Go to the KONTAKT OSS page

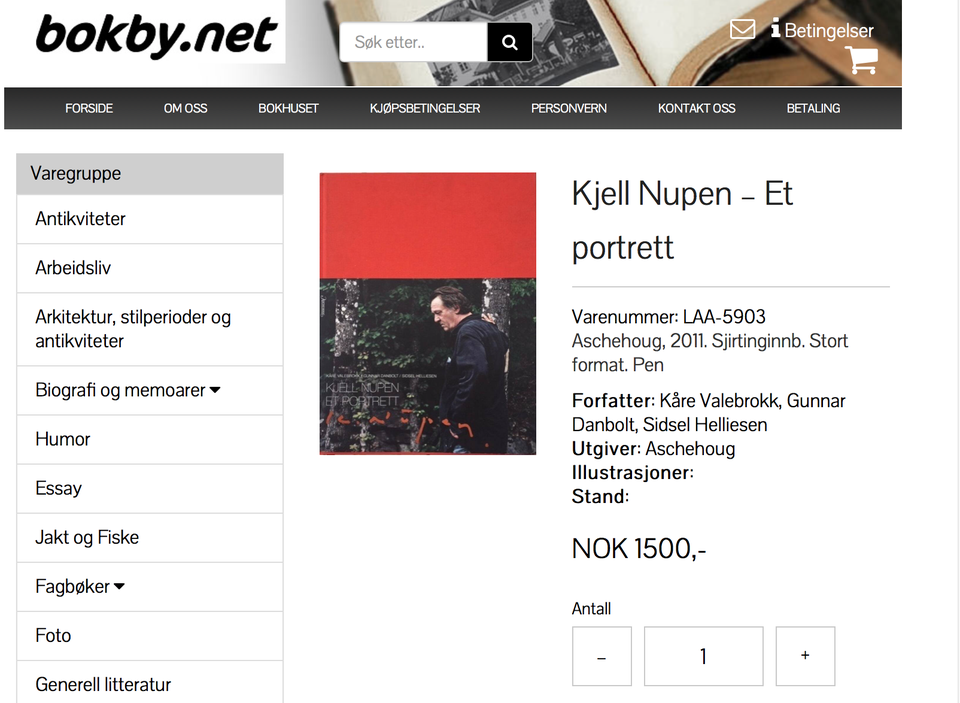pyautogui.click(x=696, y=108)
